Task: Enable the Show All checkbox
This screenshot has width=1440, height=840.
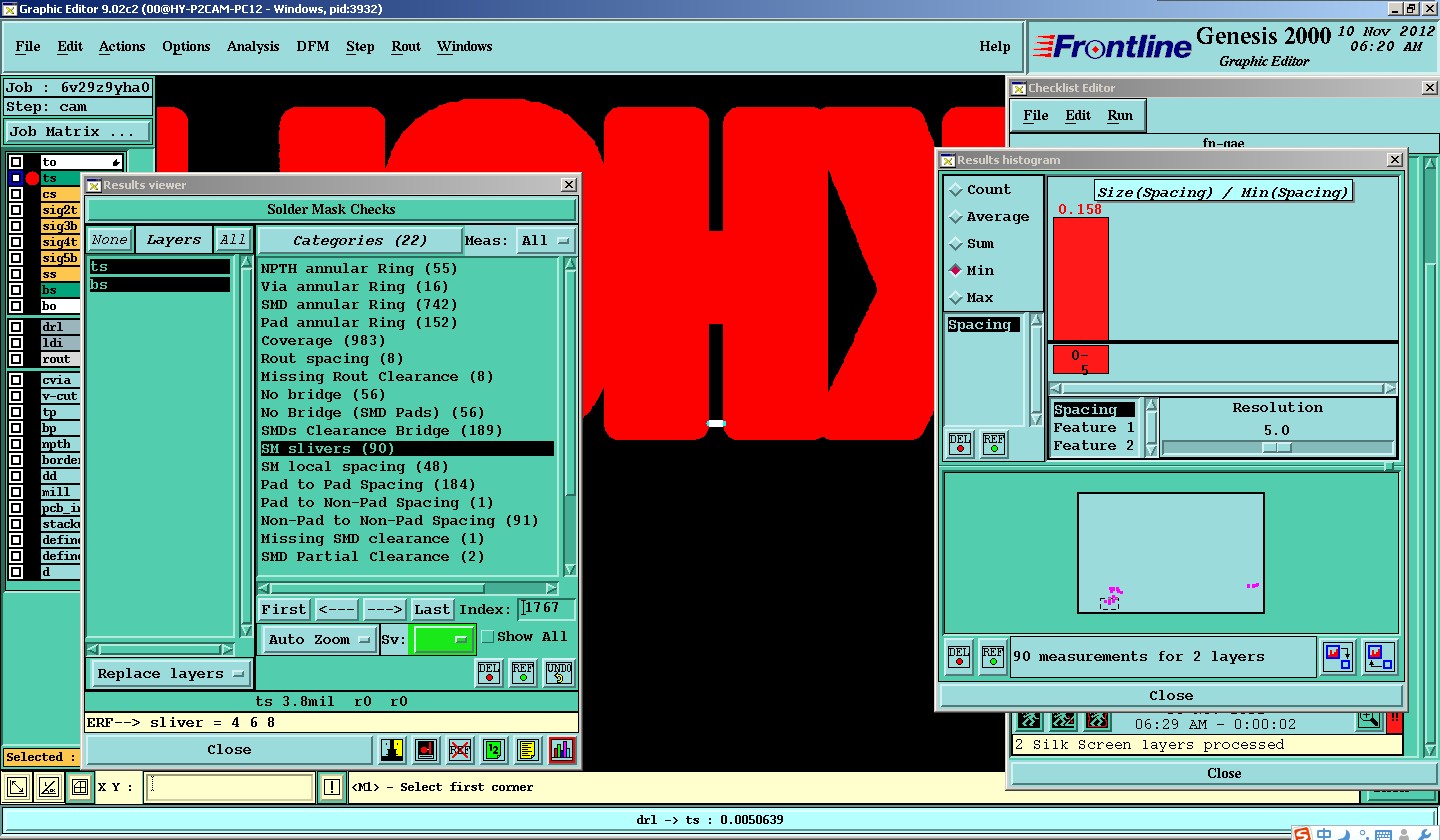Action: (x=488, y=636)
